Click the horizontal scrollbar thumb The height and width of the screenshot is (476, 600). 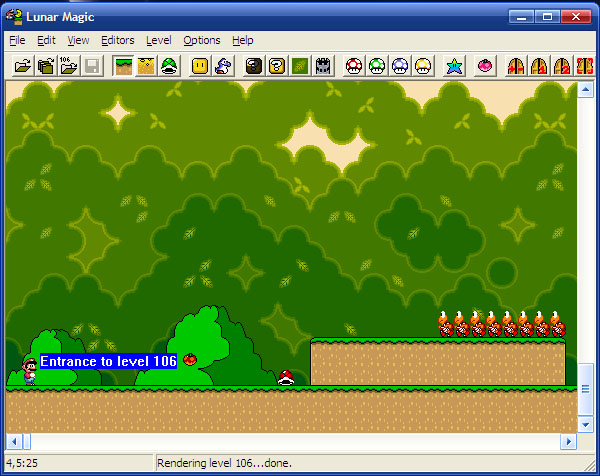[27, 442]
